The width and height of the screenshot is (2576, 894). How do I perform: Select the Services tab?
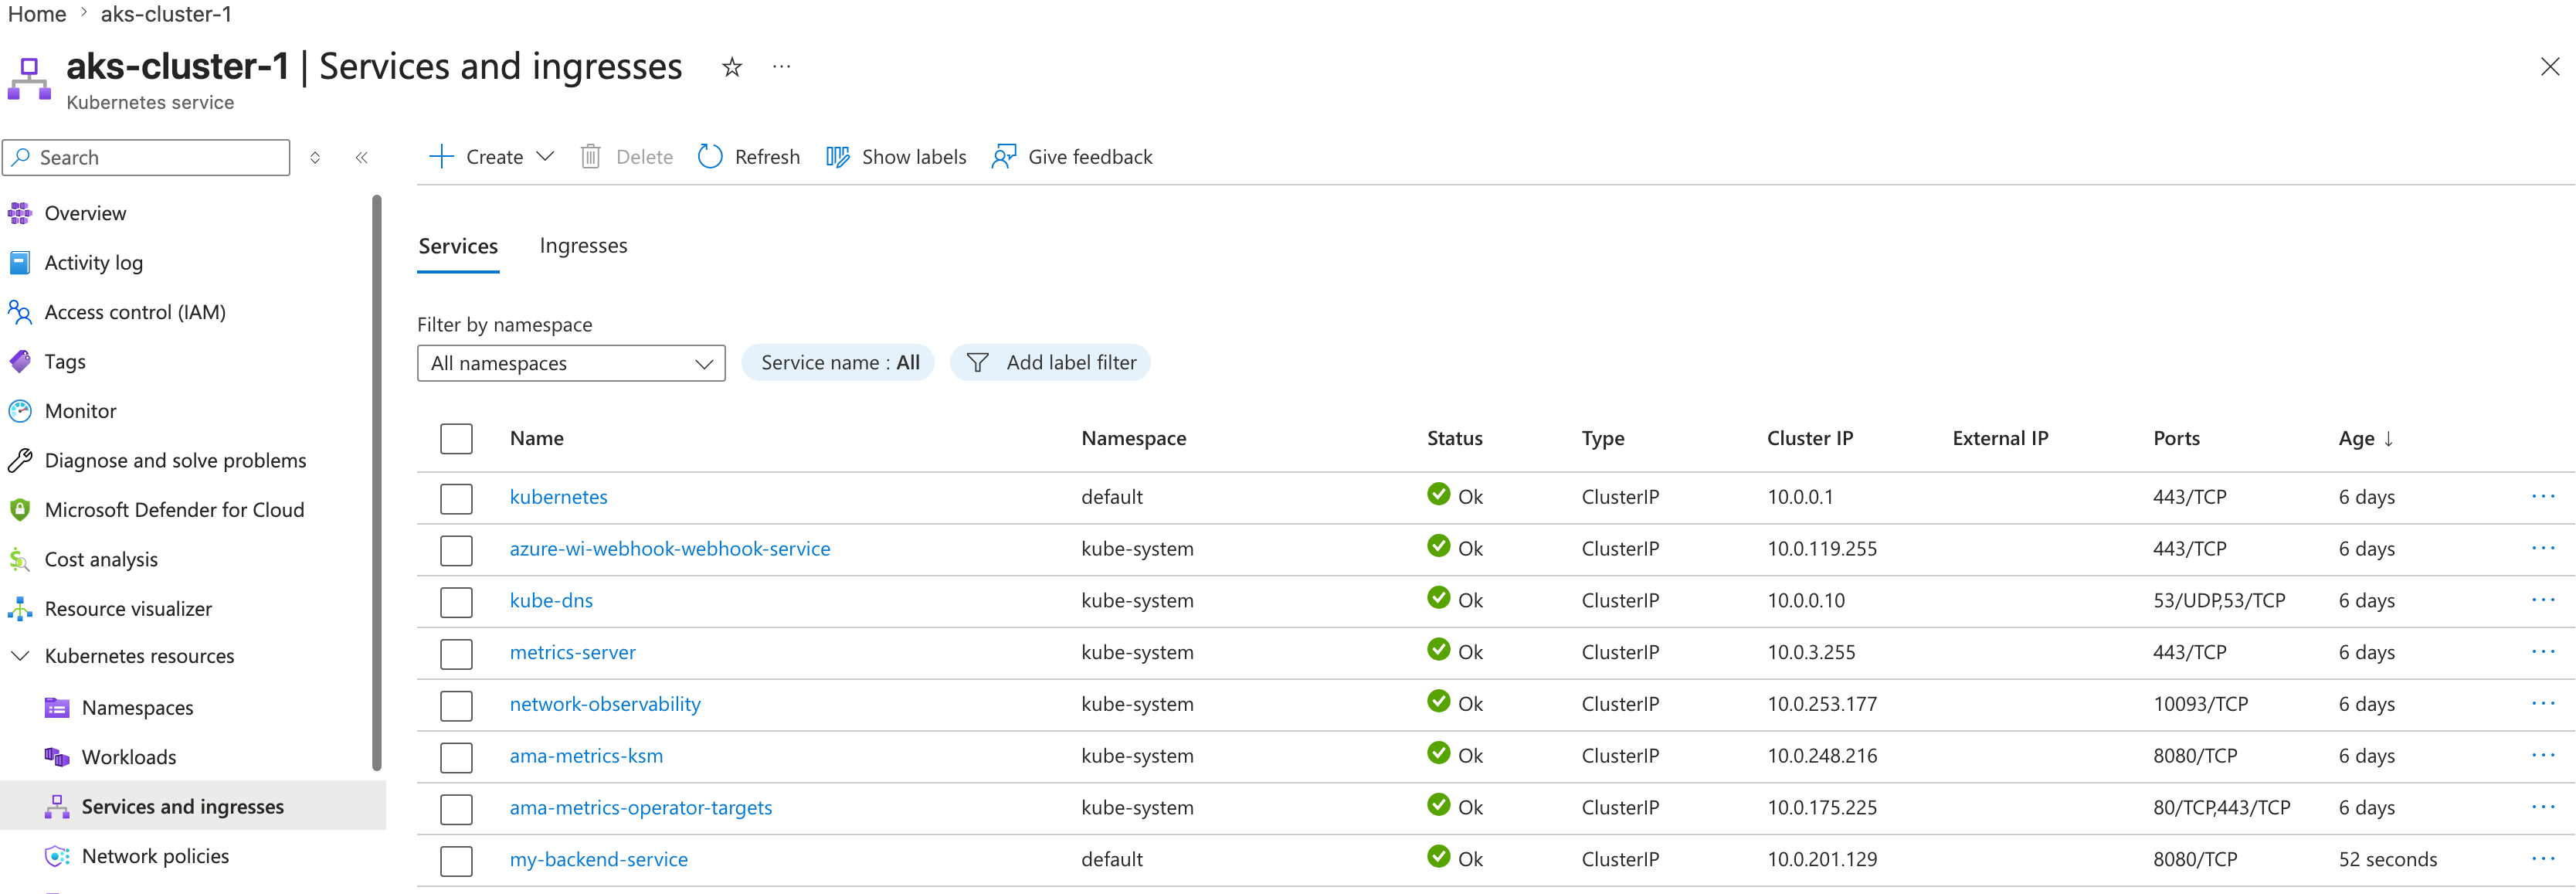pos(458,246)
